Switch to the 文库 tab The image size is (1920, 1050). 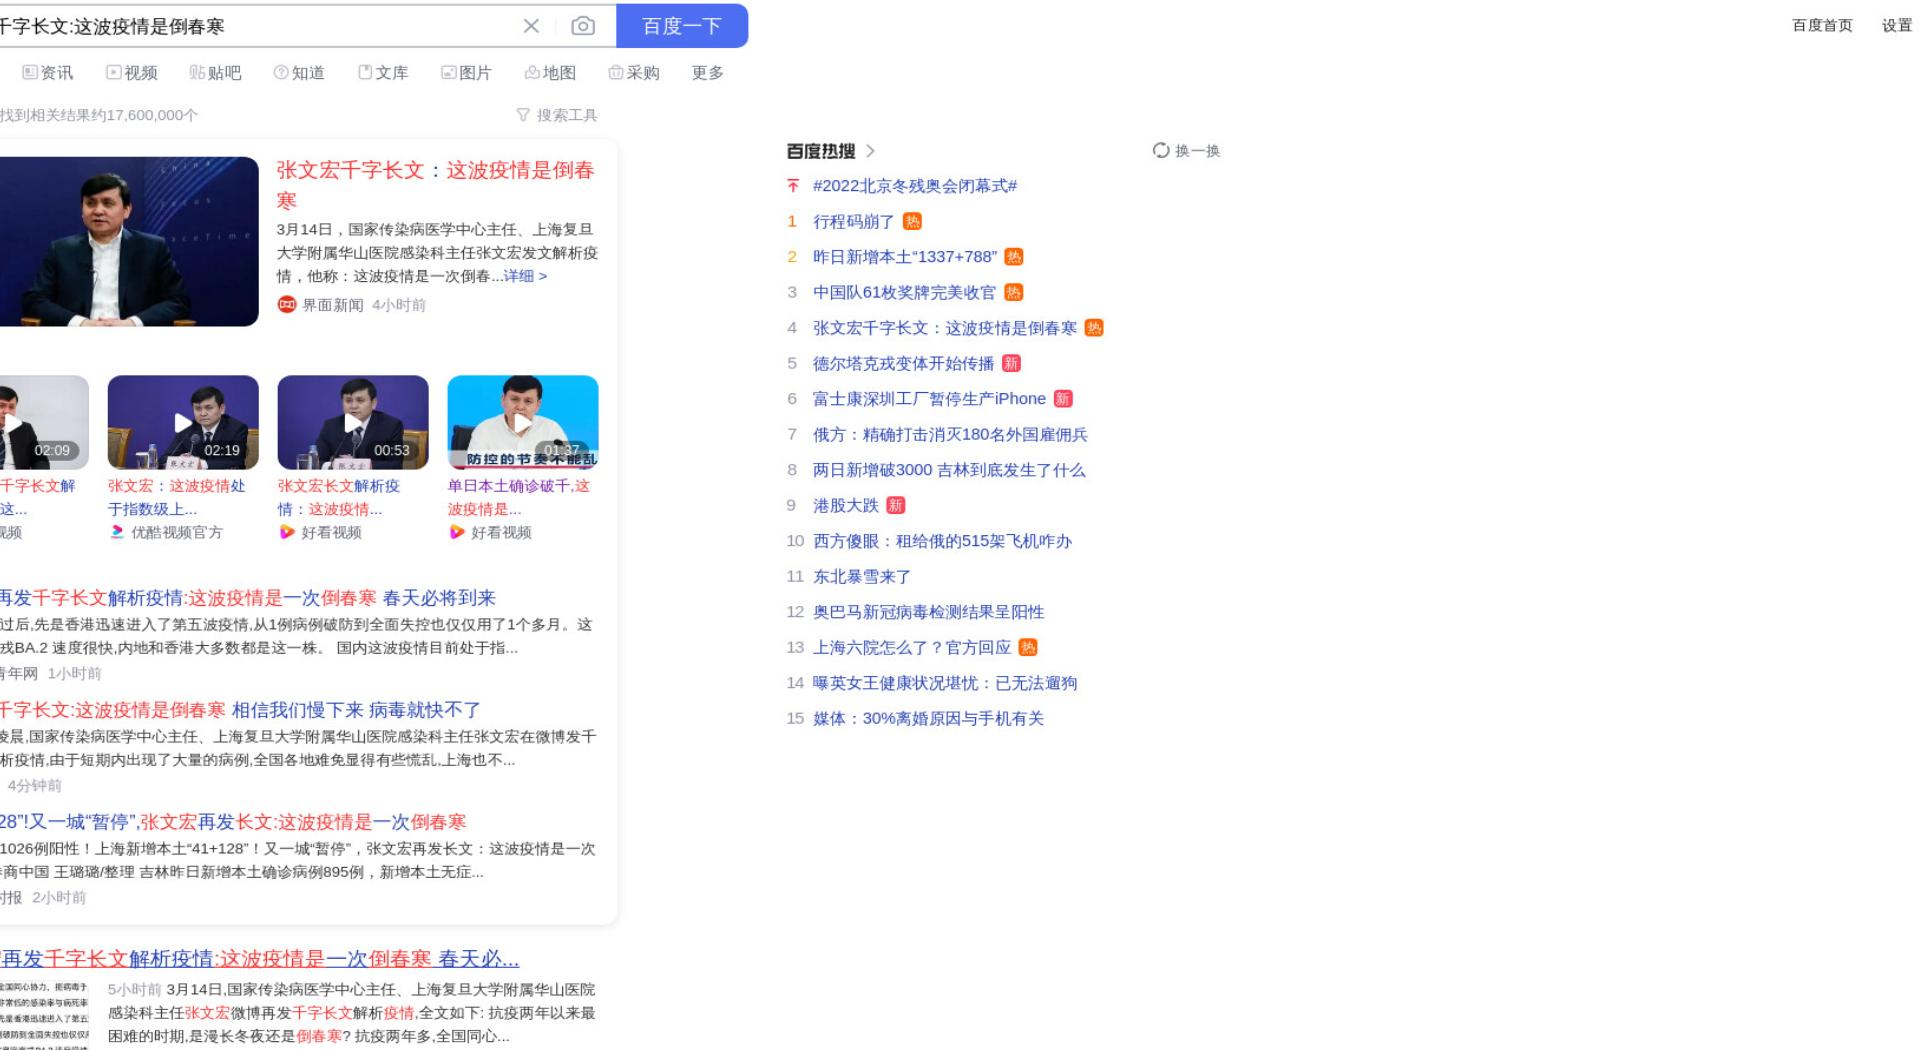383,72
